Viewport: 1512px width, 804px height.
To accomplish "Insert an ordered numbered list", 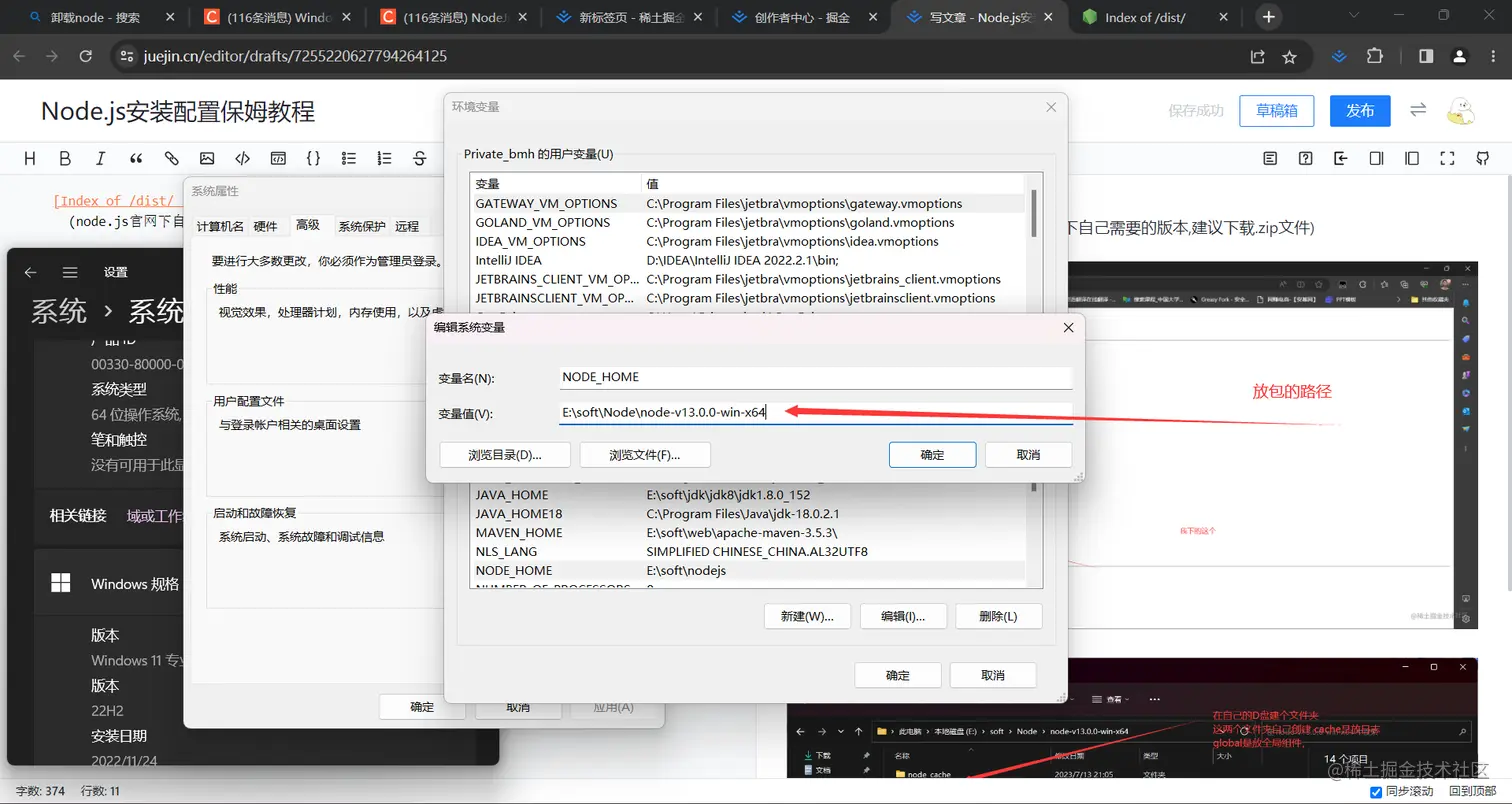I will point(384,158).
